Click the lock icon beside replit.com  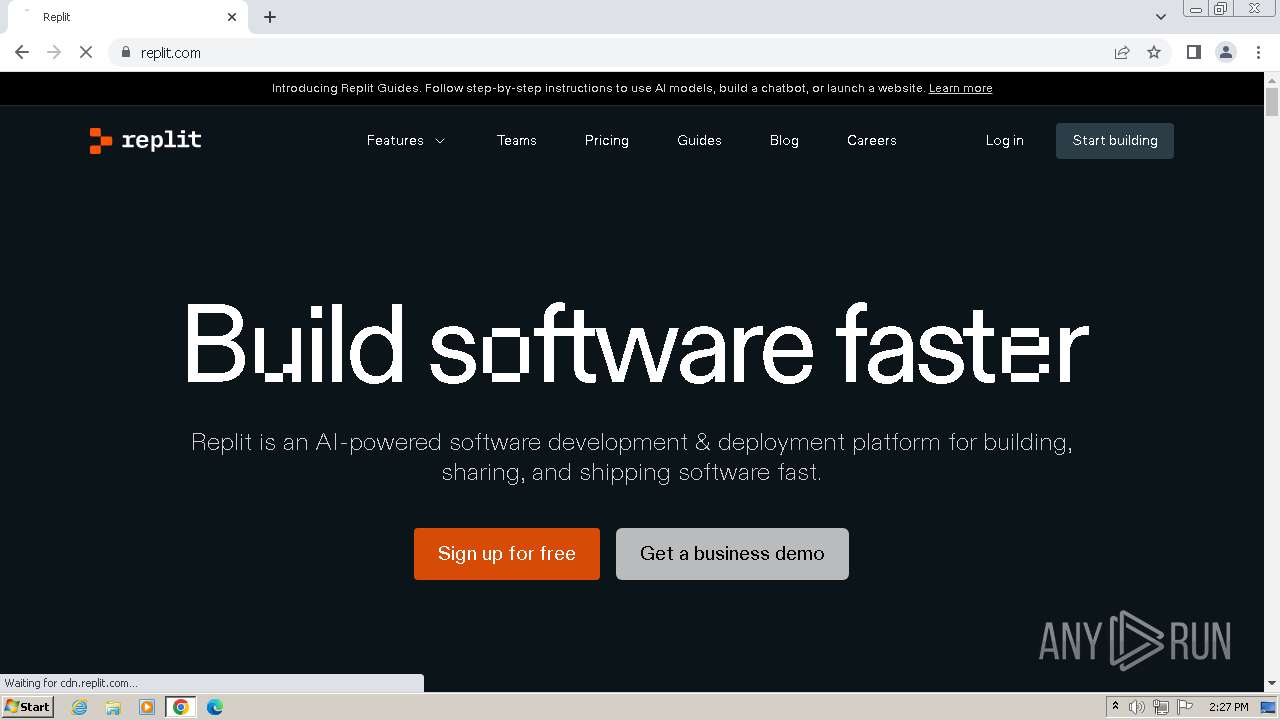click(x=125, y=52)
